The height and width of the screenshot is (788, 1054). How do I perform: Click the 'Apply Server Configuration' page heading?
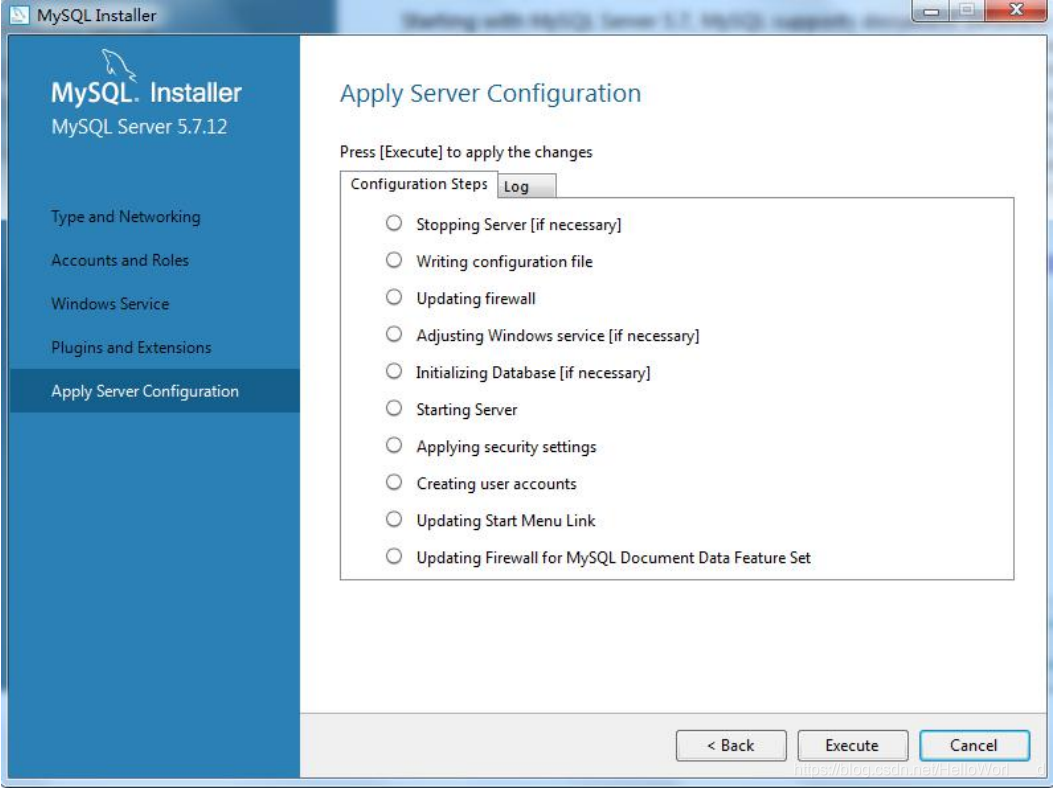pos(490,93)
